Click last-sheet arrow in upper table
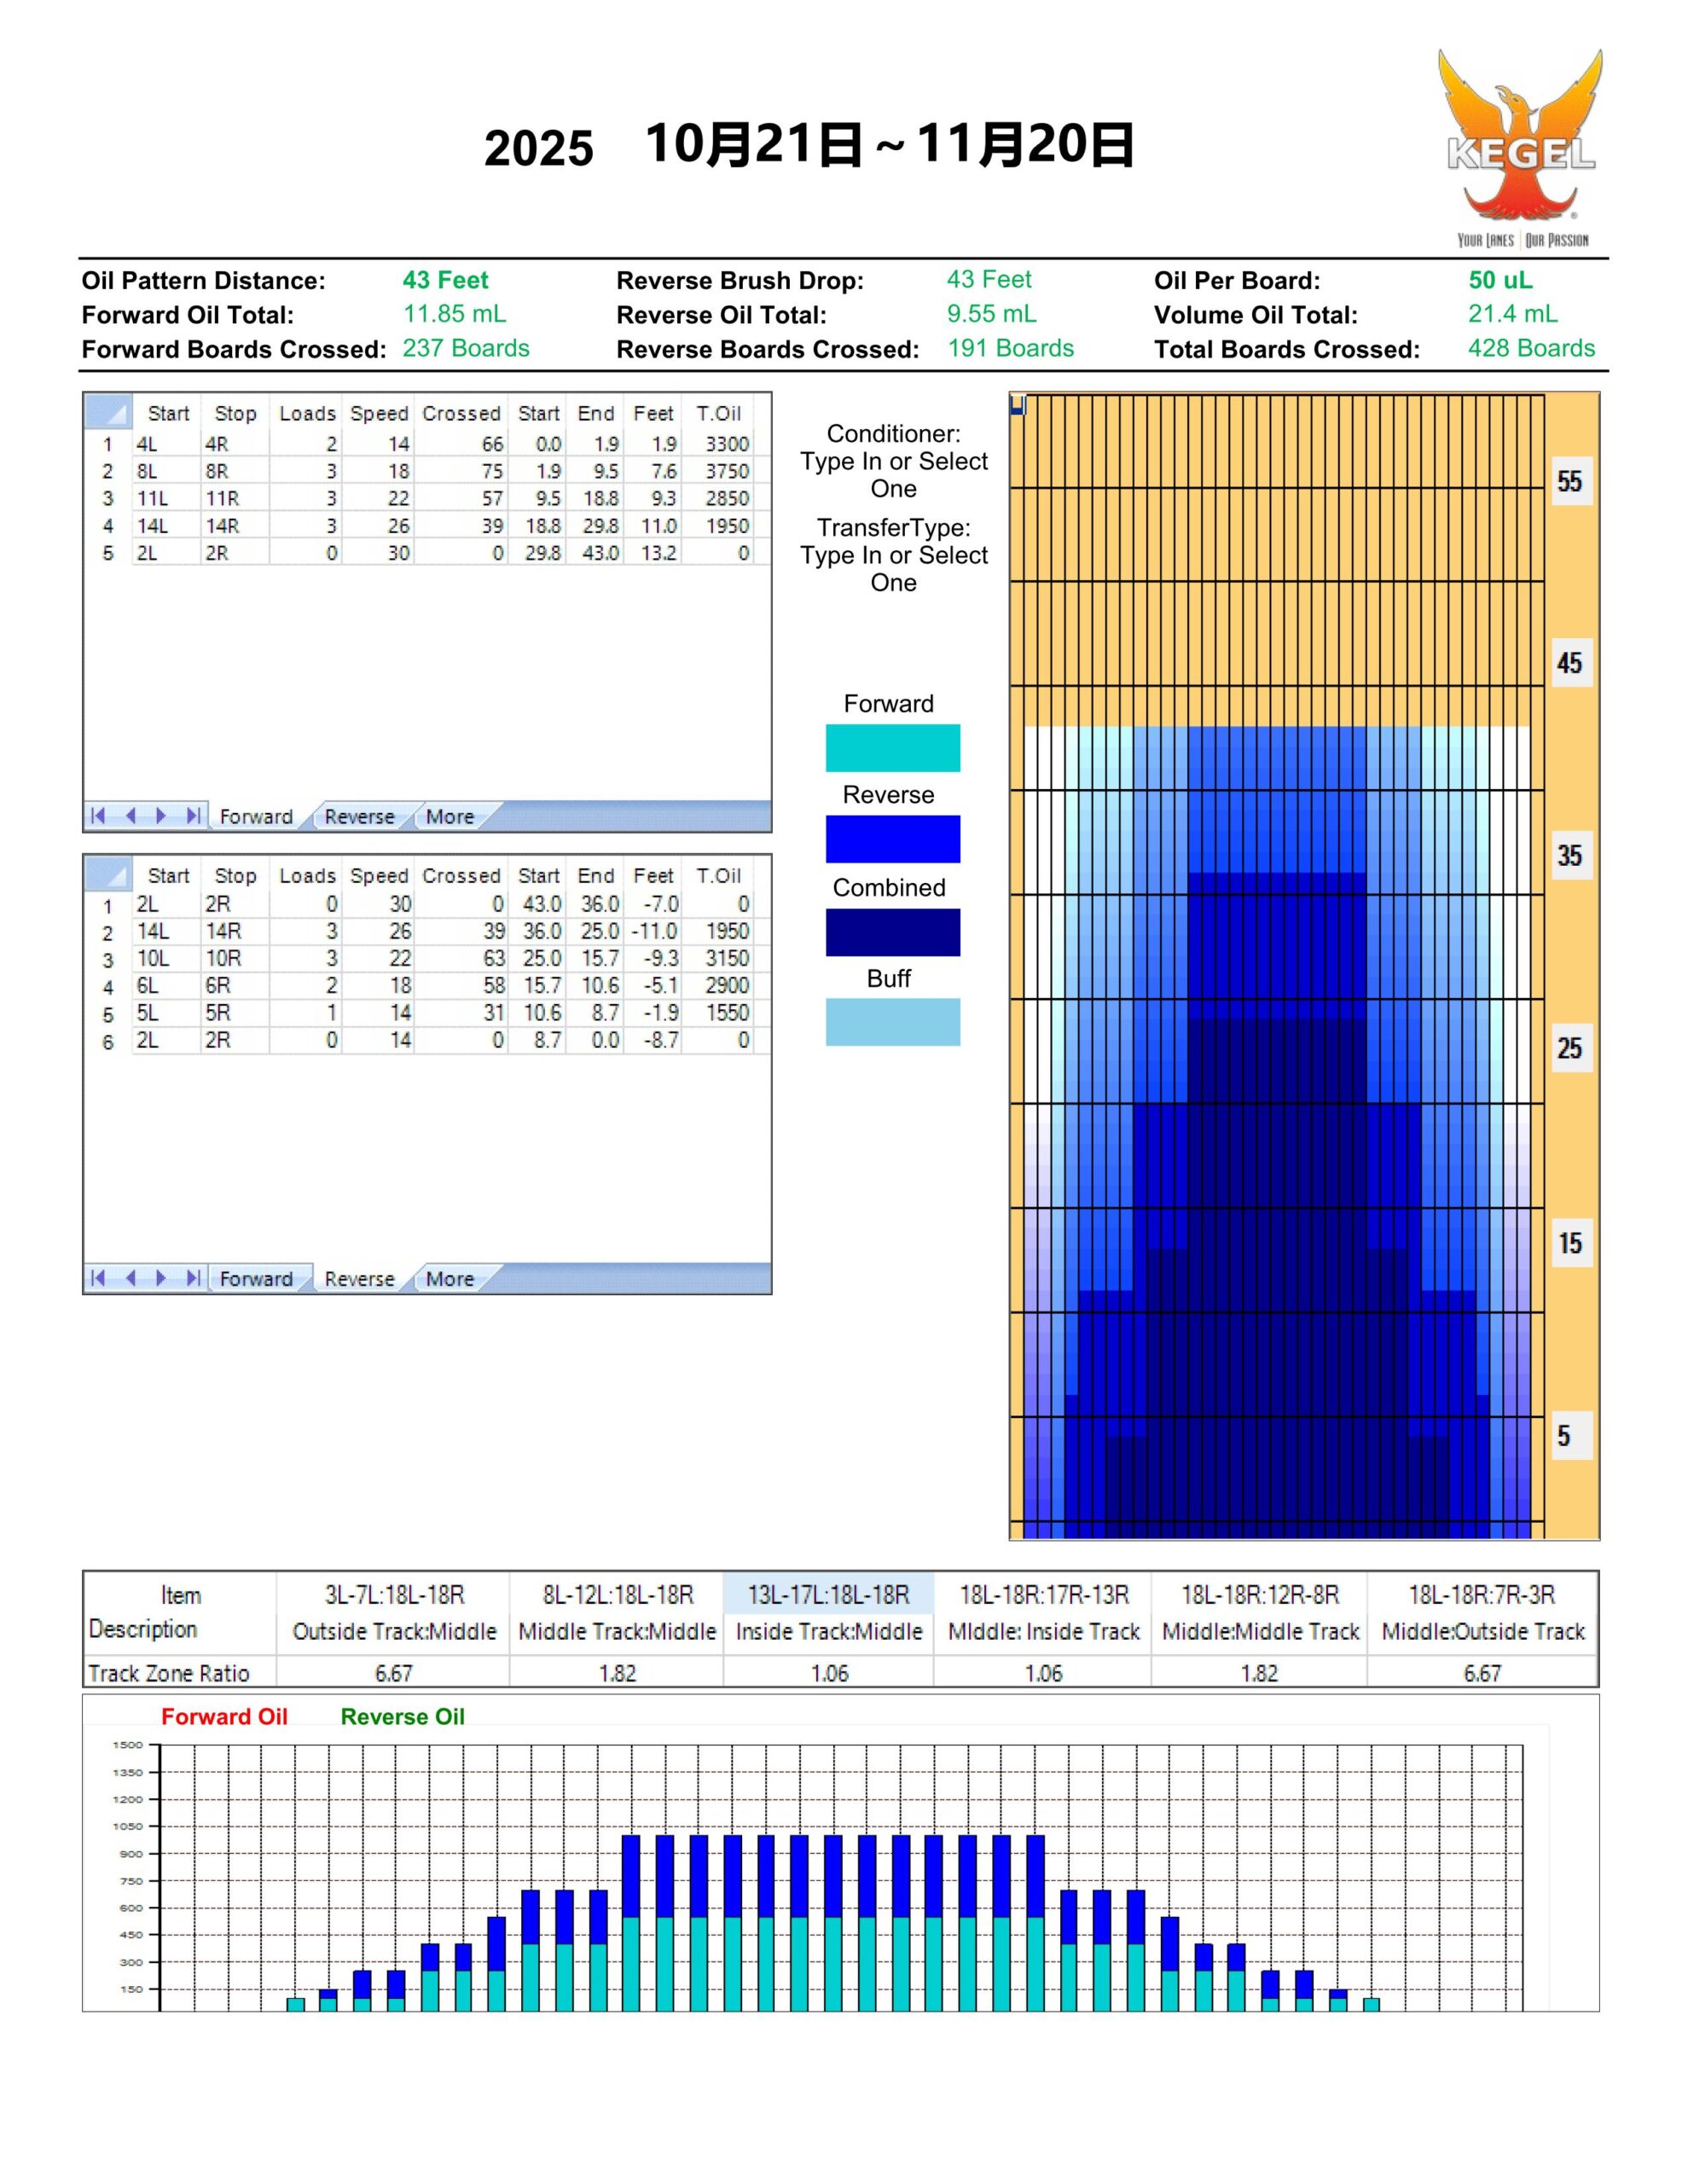1688x2184 pixels. (193, 816)
